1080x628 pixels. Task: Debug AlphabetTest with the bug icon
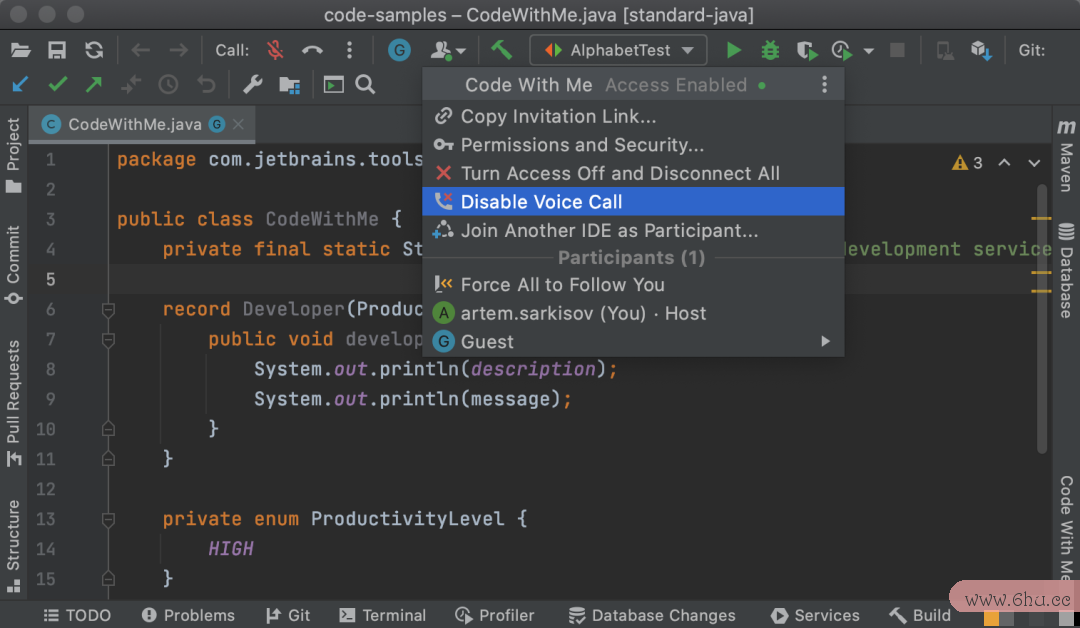coord(770,50)
